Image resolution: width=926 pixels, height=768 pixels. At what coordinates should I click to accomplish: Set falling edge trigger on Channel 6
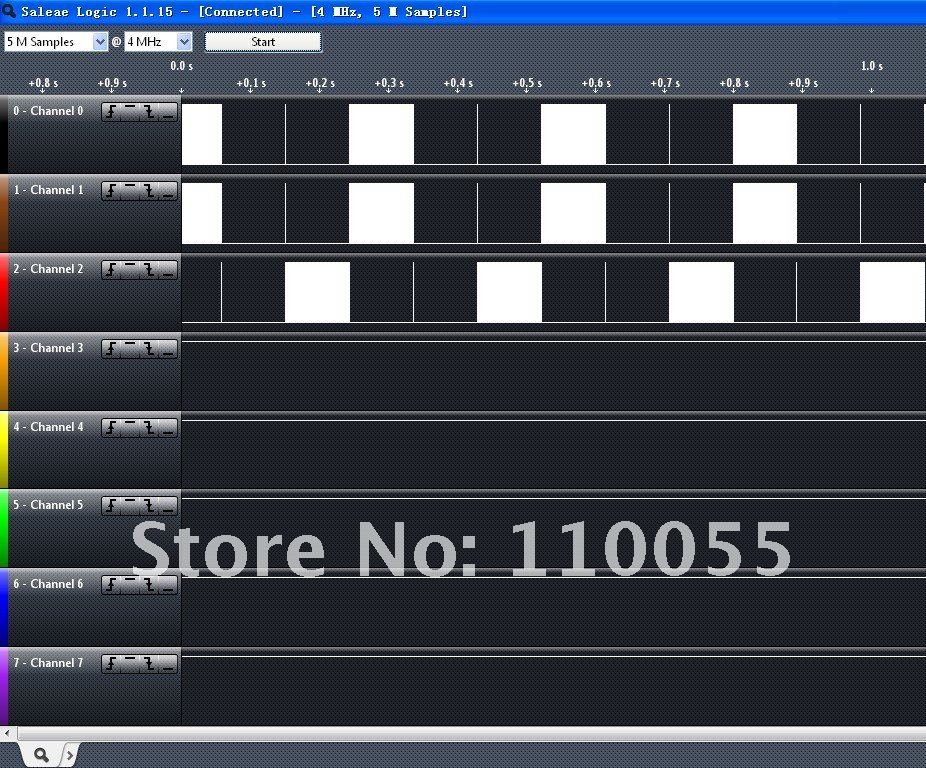pyautogui.click(x=149, y=585)
